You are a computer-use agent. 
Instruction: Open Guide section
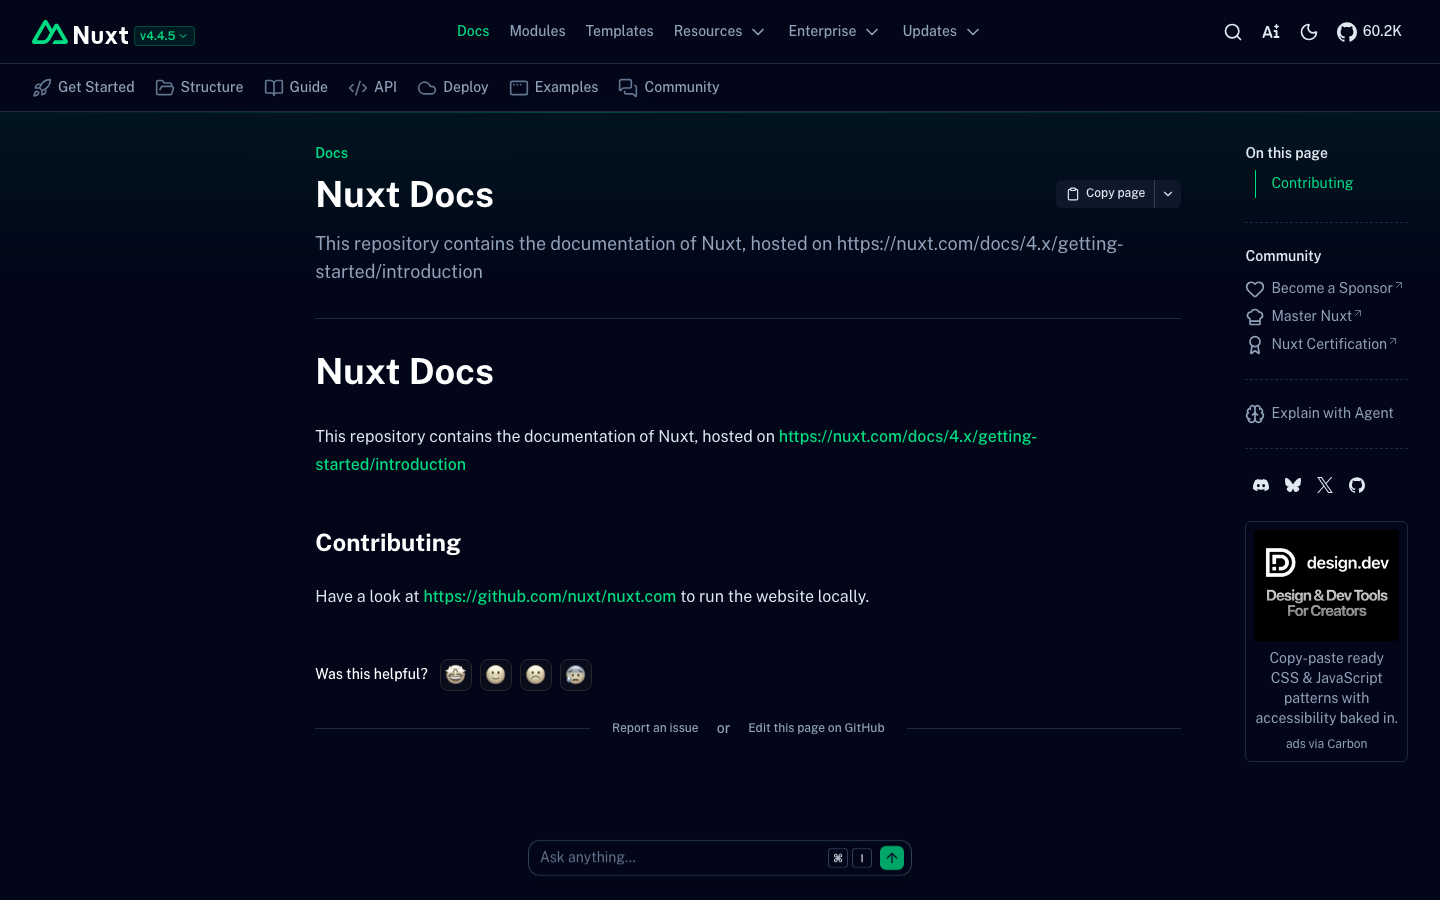[x=296, y=88]
